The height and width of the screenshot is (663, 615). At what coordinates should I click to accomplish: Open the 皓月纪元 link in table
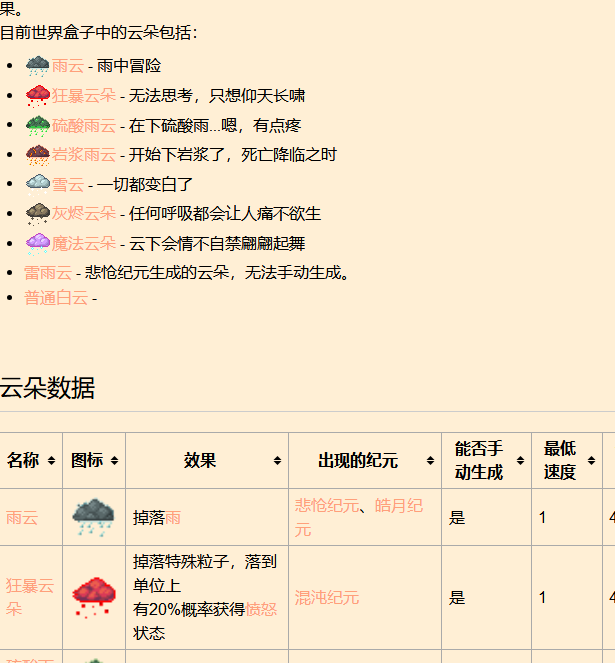click(x=359, y=517)
